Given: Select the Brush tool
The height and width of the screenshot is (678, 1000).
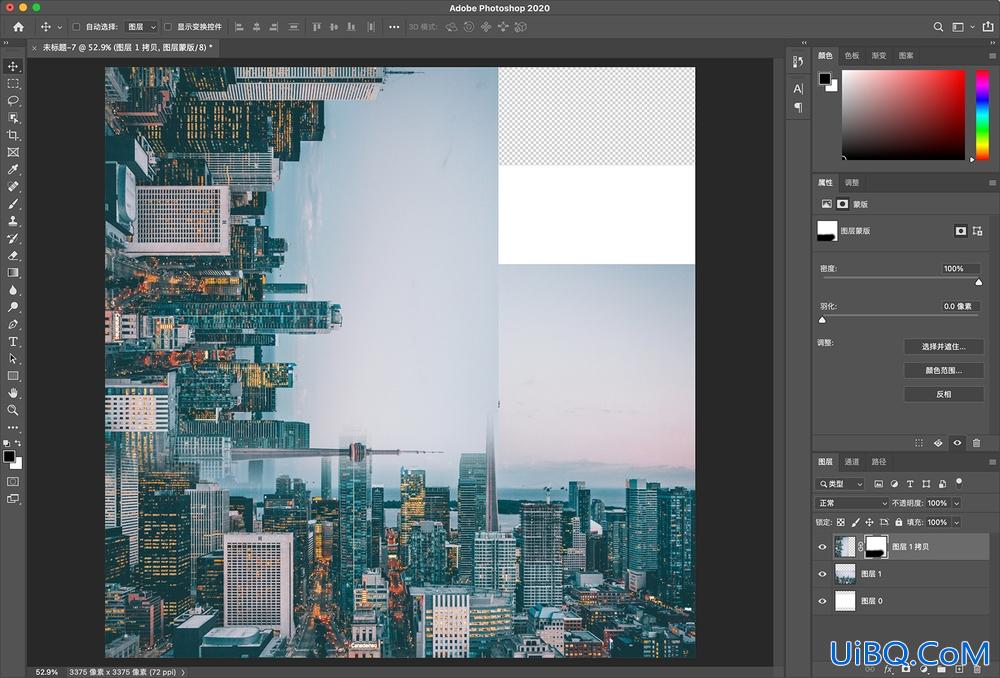Looking at the screenshot, I should tap(13, 204).
